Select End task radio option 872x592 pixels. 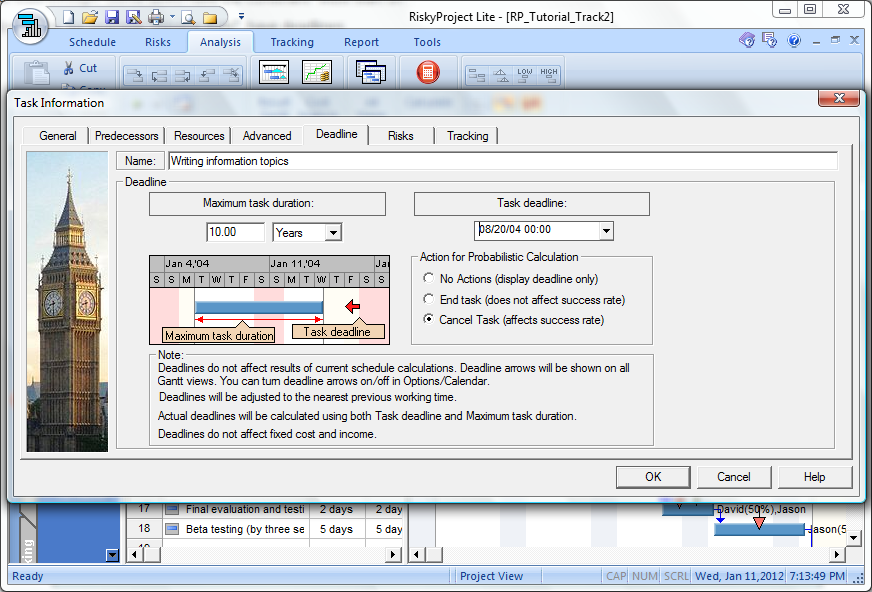[x=429, y=300]
